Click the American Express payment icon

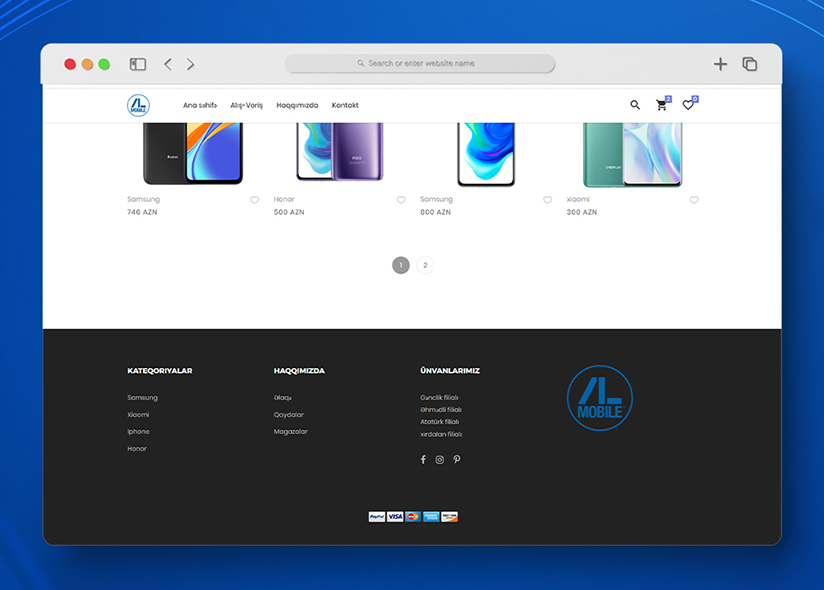click(x=431, y=517)
